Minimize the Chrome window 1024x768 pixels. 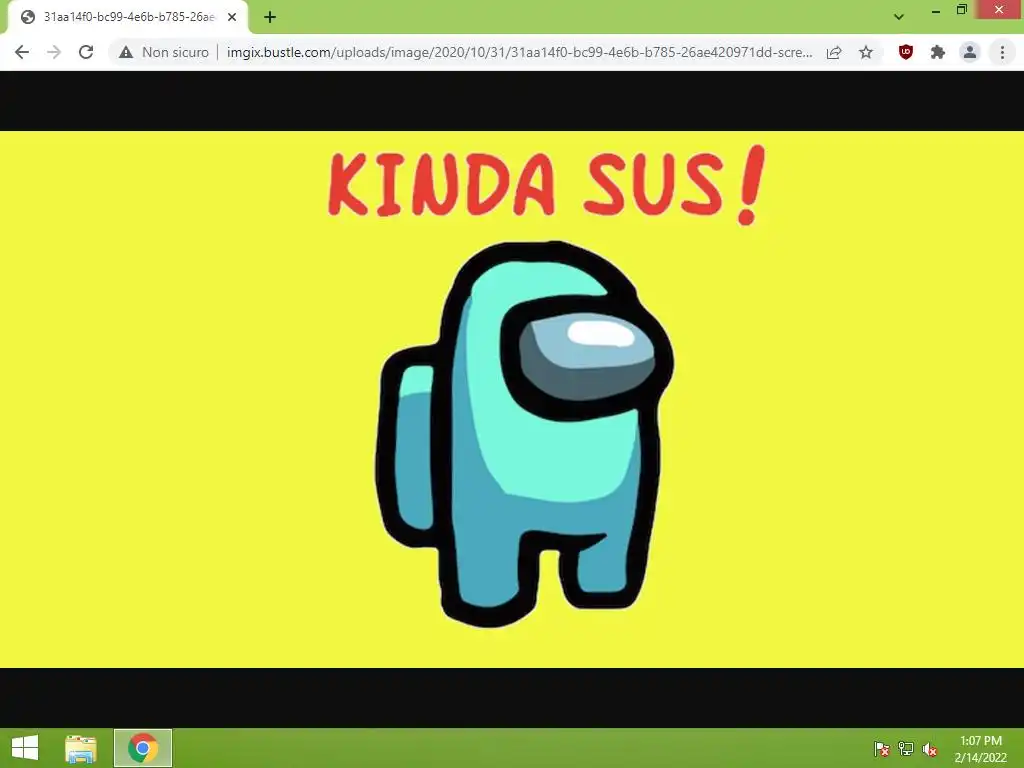pyautogui.click(x=935, y=10)
